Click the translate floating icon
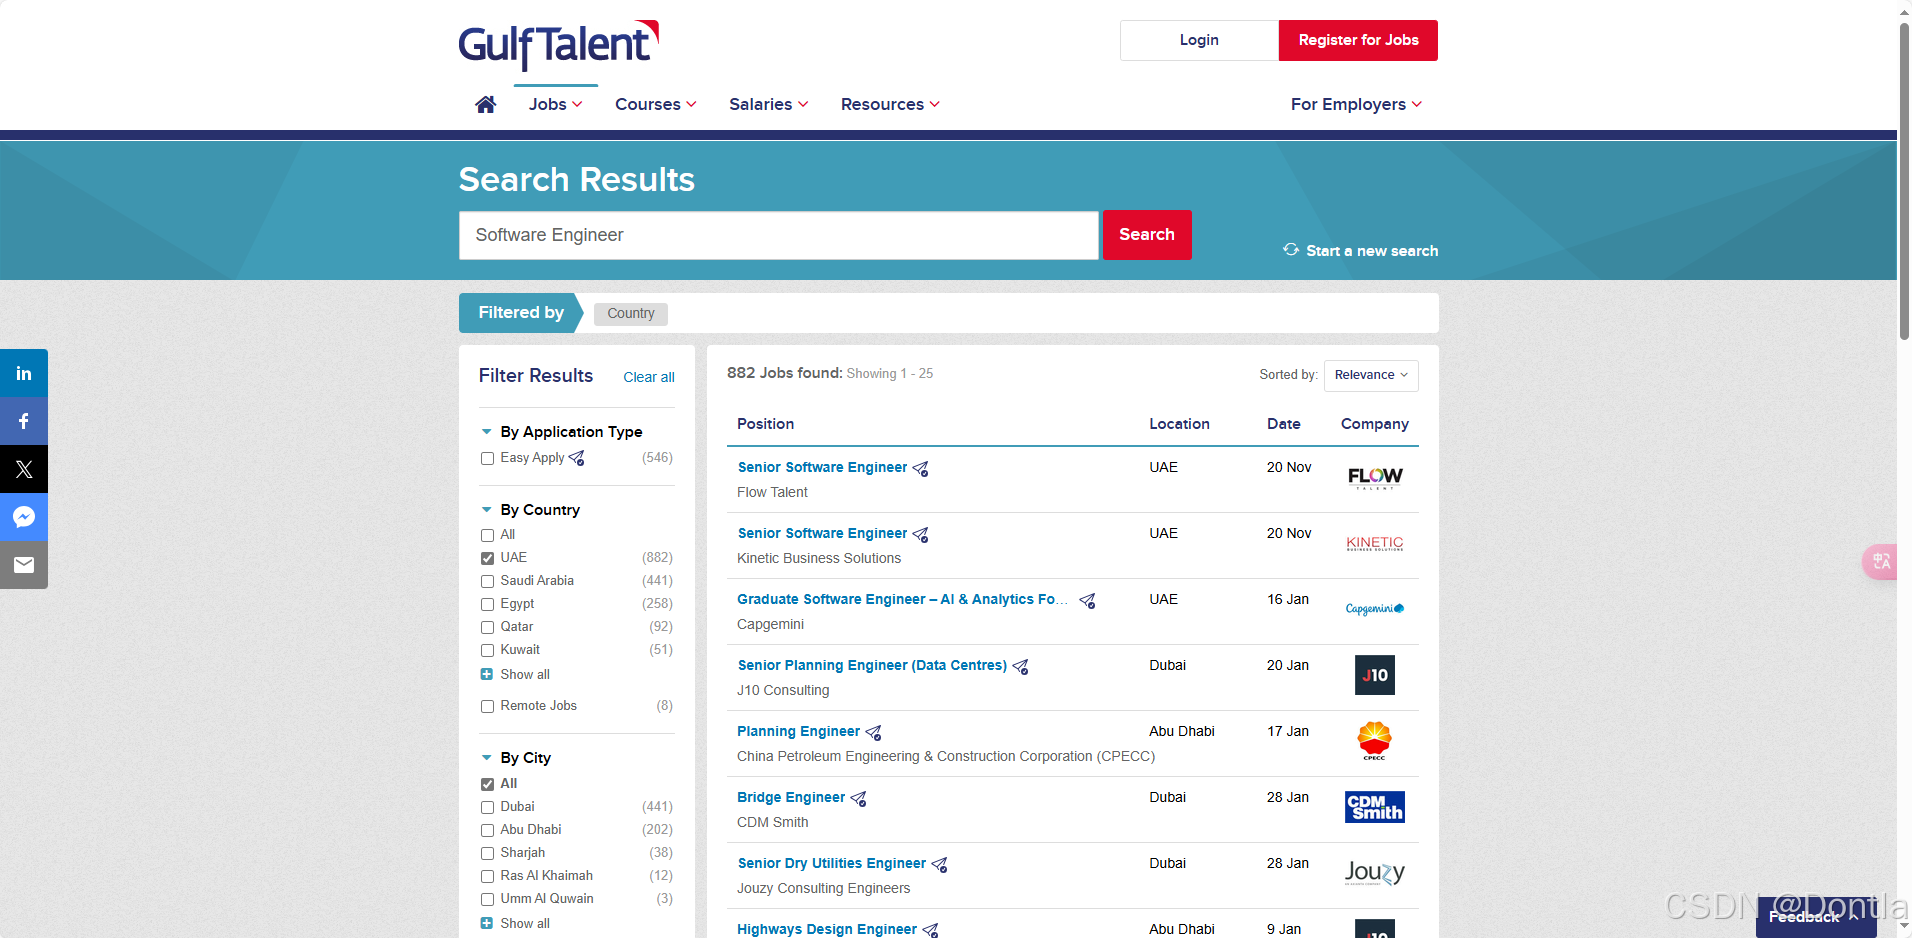 pyautogui.click(x=1881, y=561)
